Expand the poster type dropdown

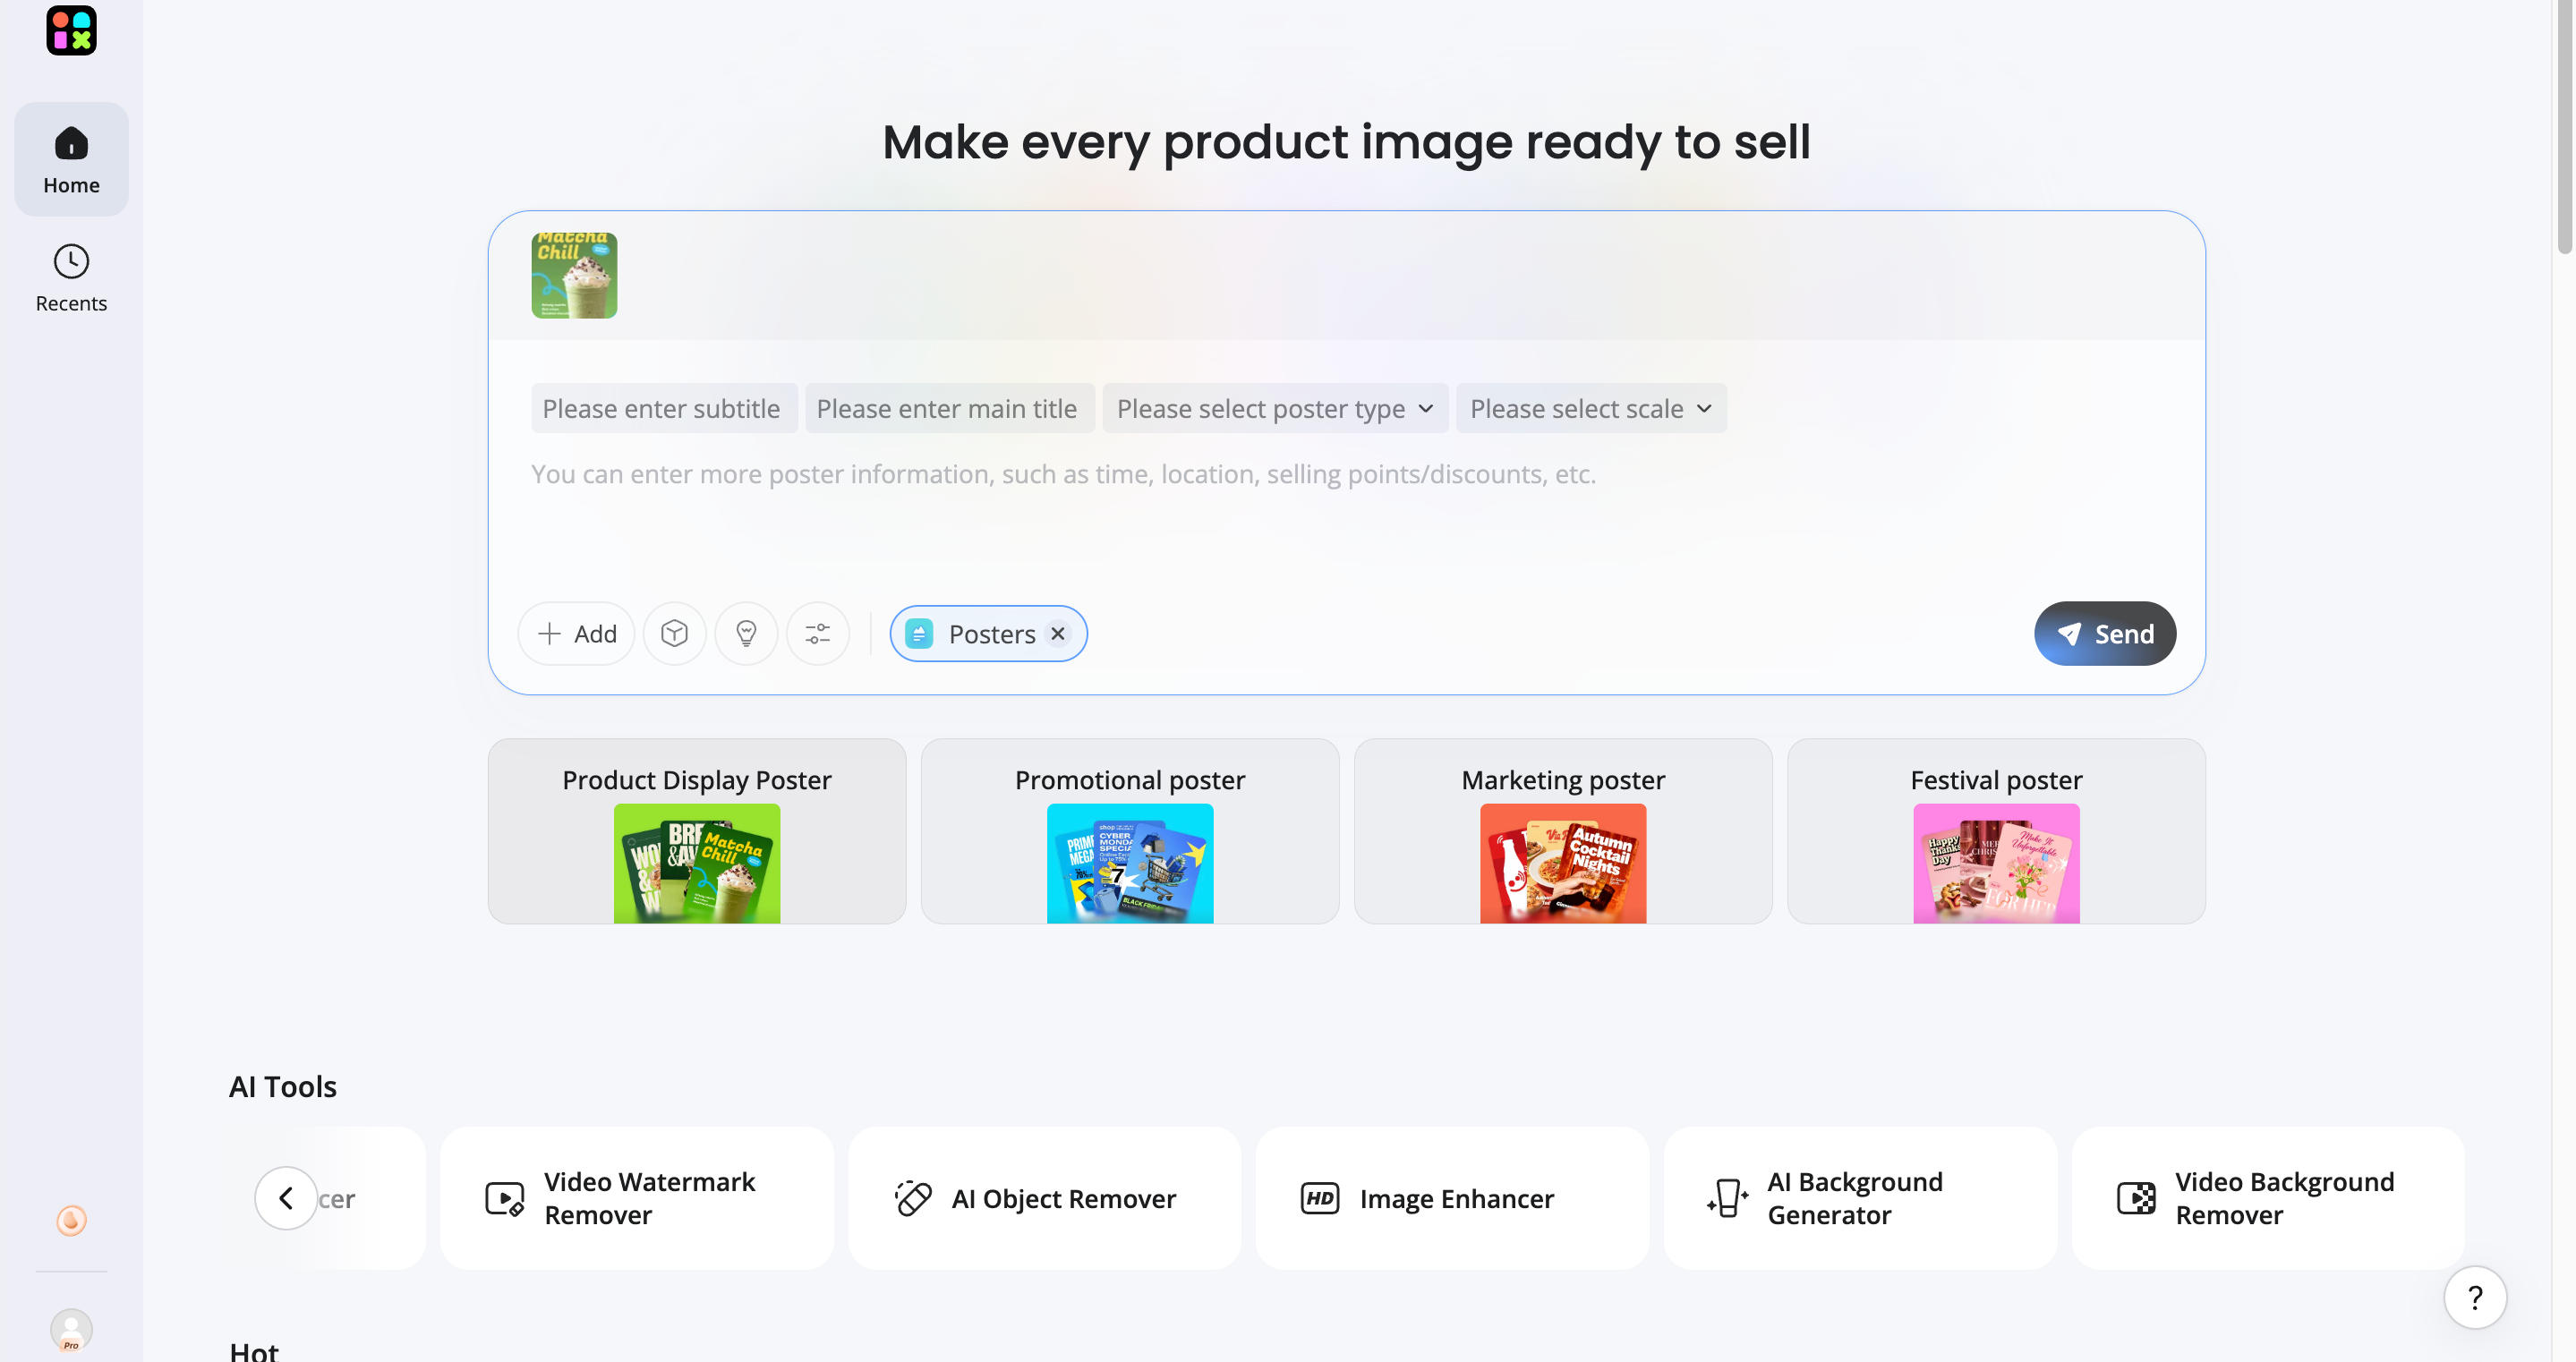click(1275, 409)
